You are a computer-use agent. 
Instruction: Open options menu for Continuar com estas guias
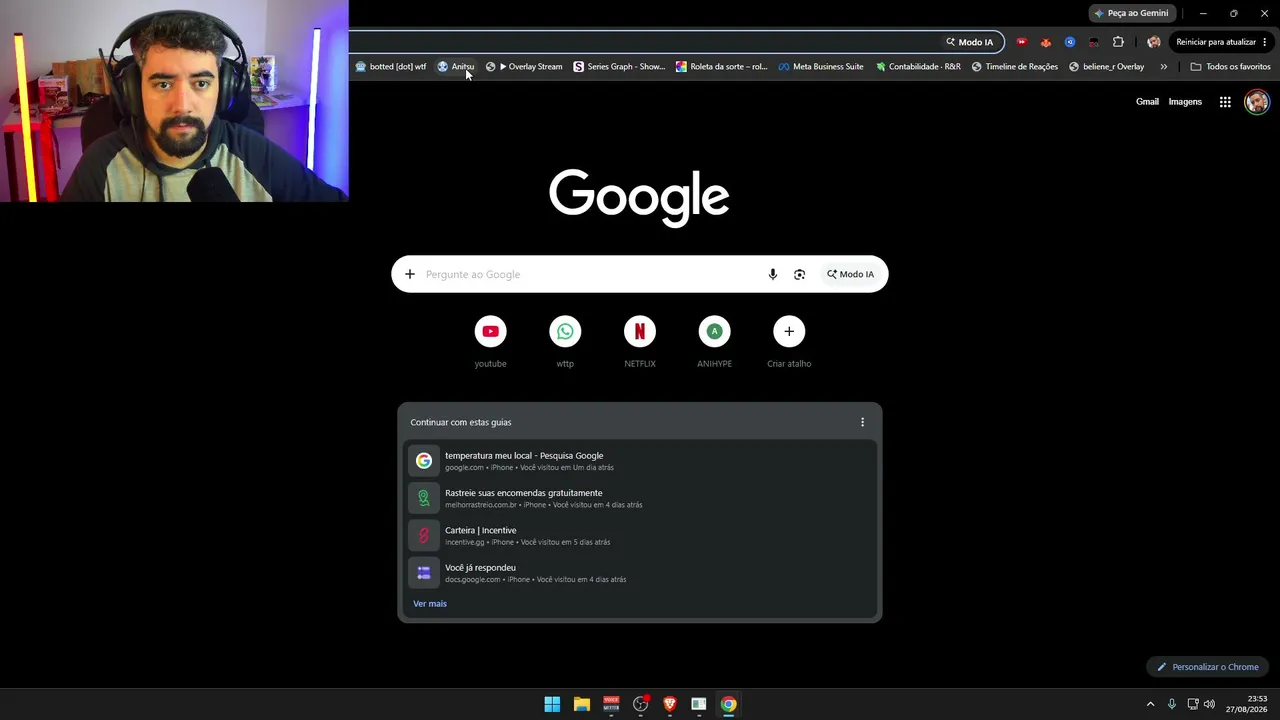[x=862, y=422]
